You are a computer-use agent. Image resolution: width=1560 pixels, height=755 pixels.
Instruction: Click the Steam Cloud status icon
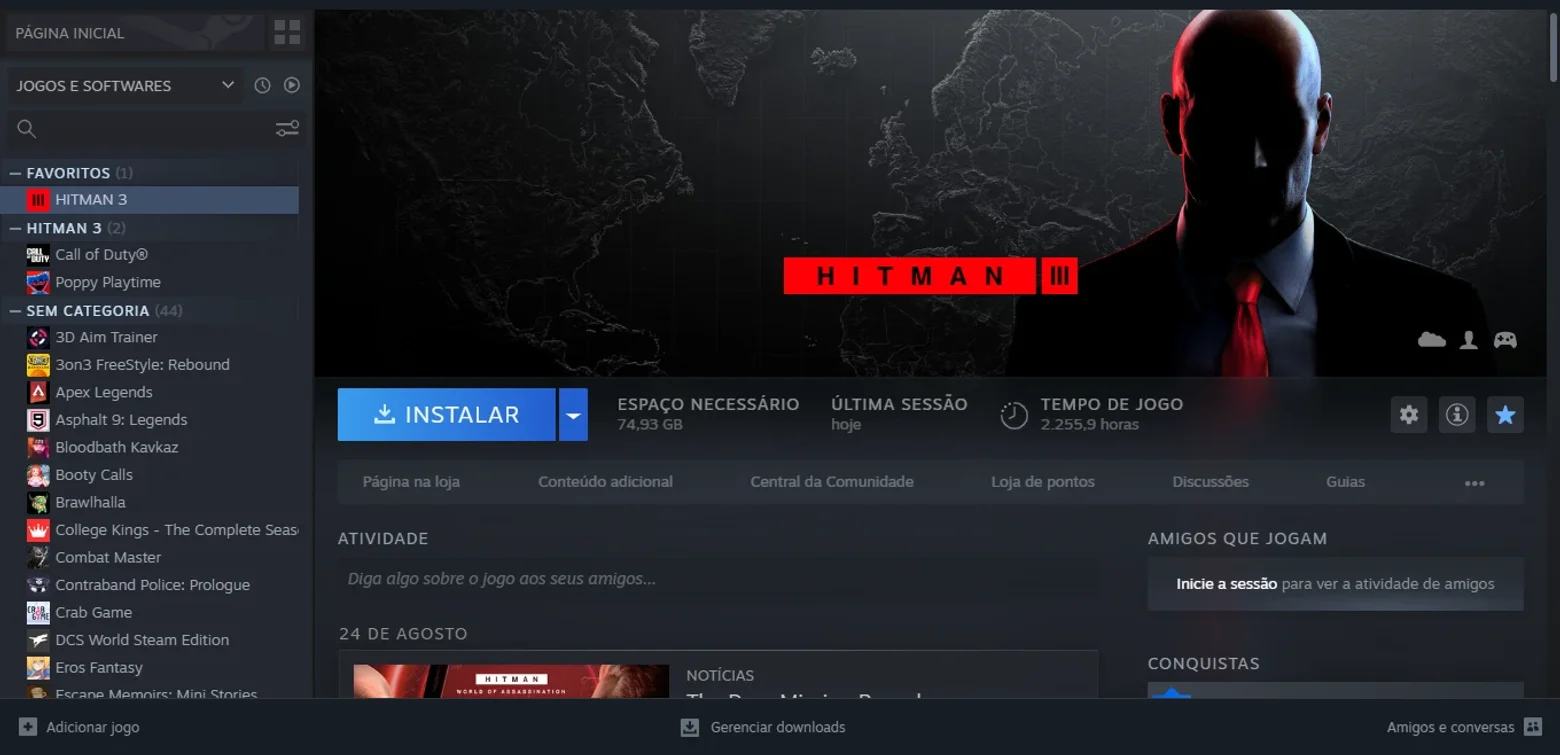pyautogui.click(x=1432, y=340)
